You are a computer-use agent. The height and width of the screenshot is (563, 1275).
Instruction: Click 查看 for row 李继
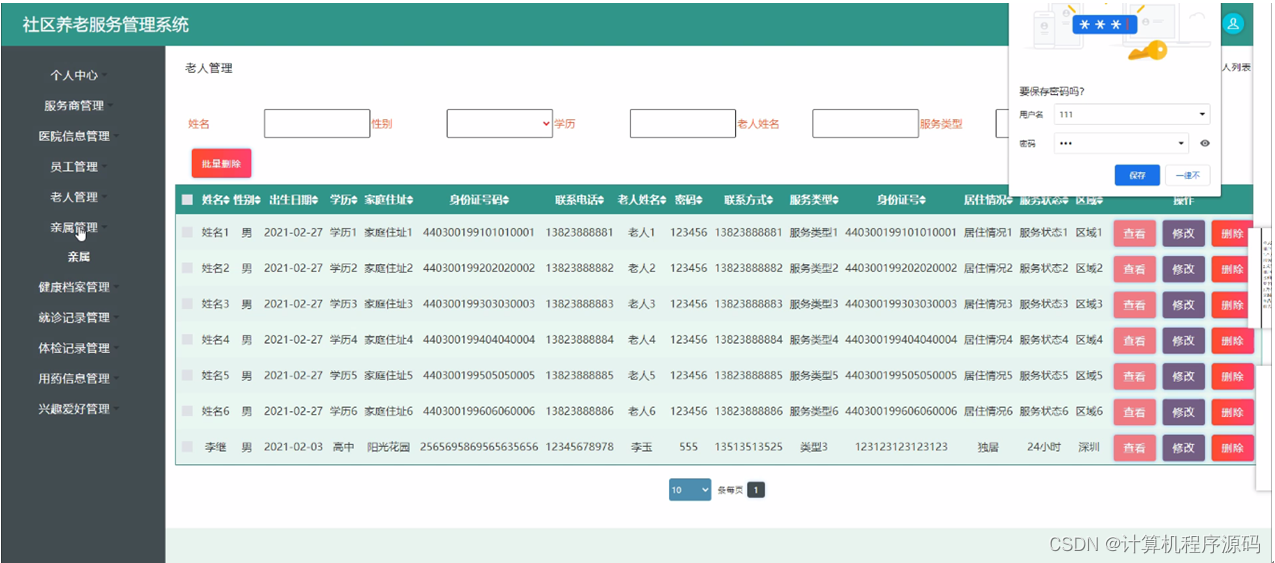click(x=1134, y=448)
